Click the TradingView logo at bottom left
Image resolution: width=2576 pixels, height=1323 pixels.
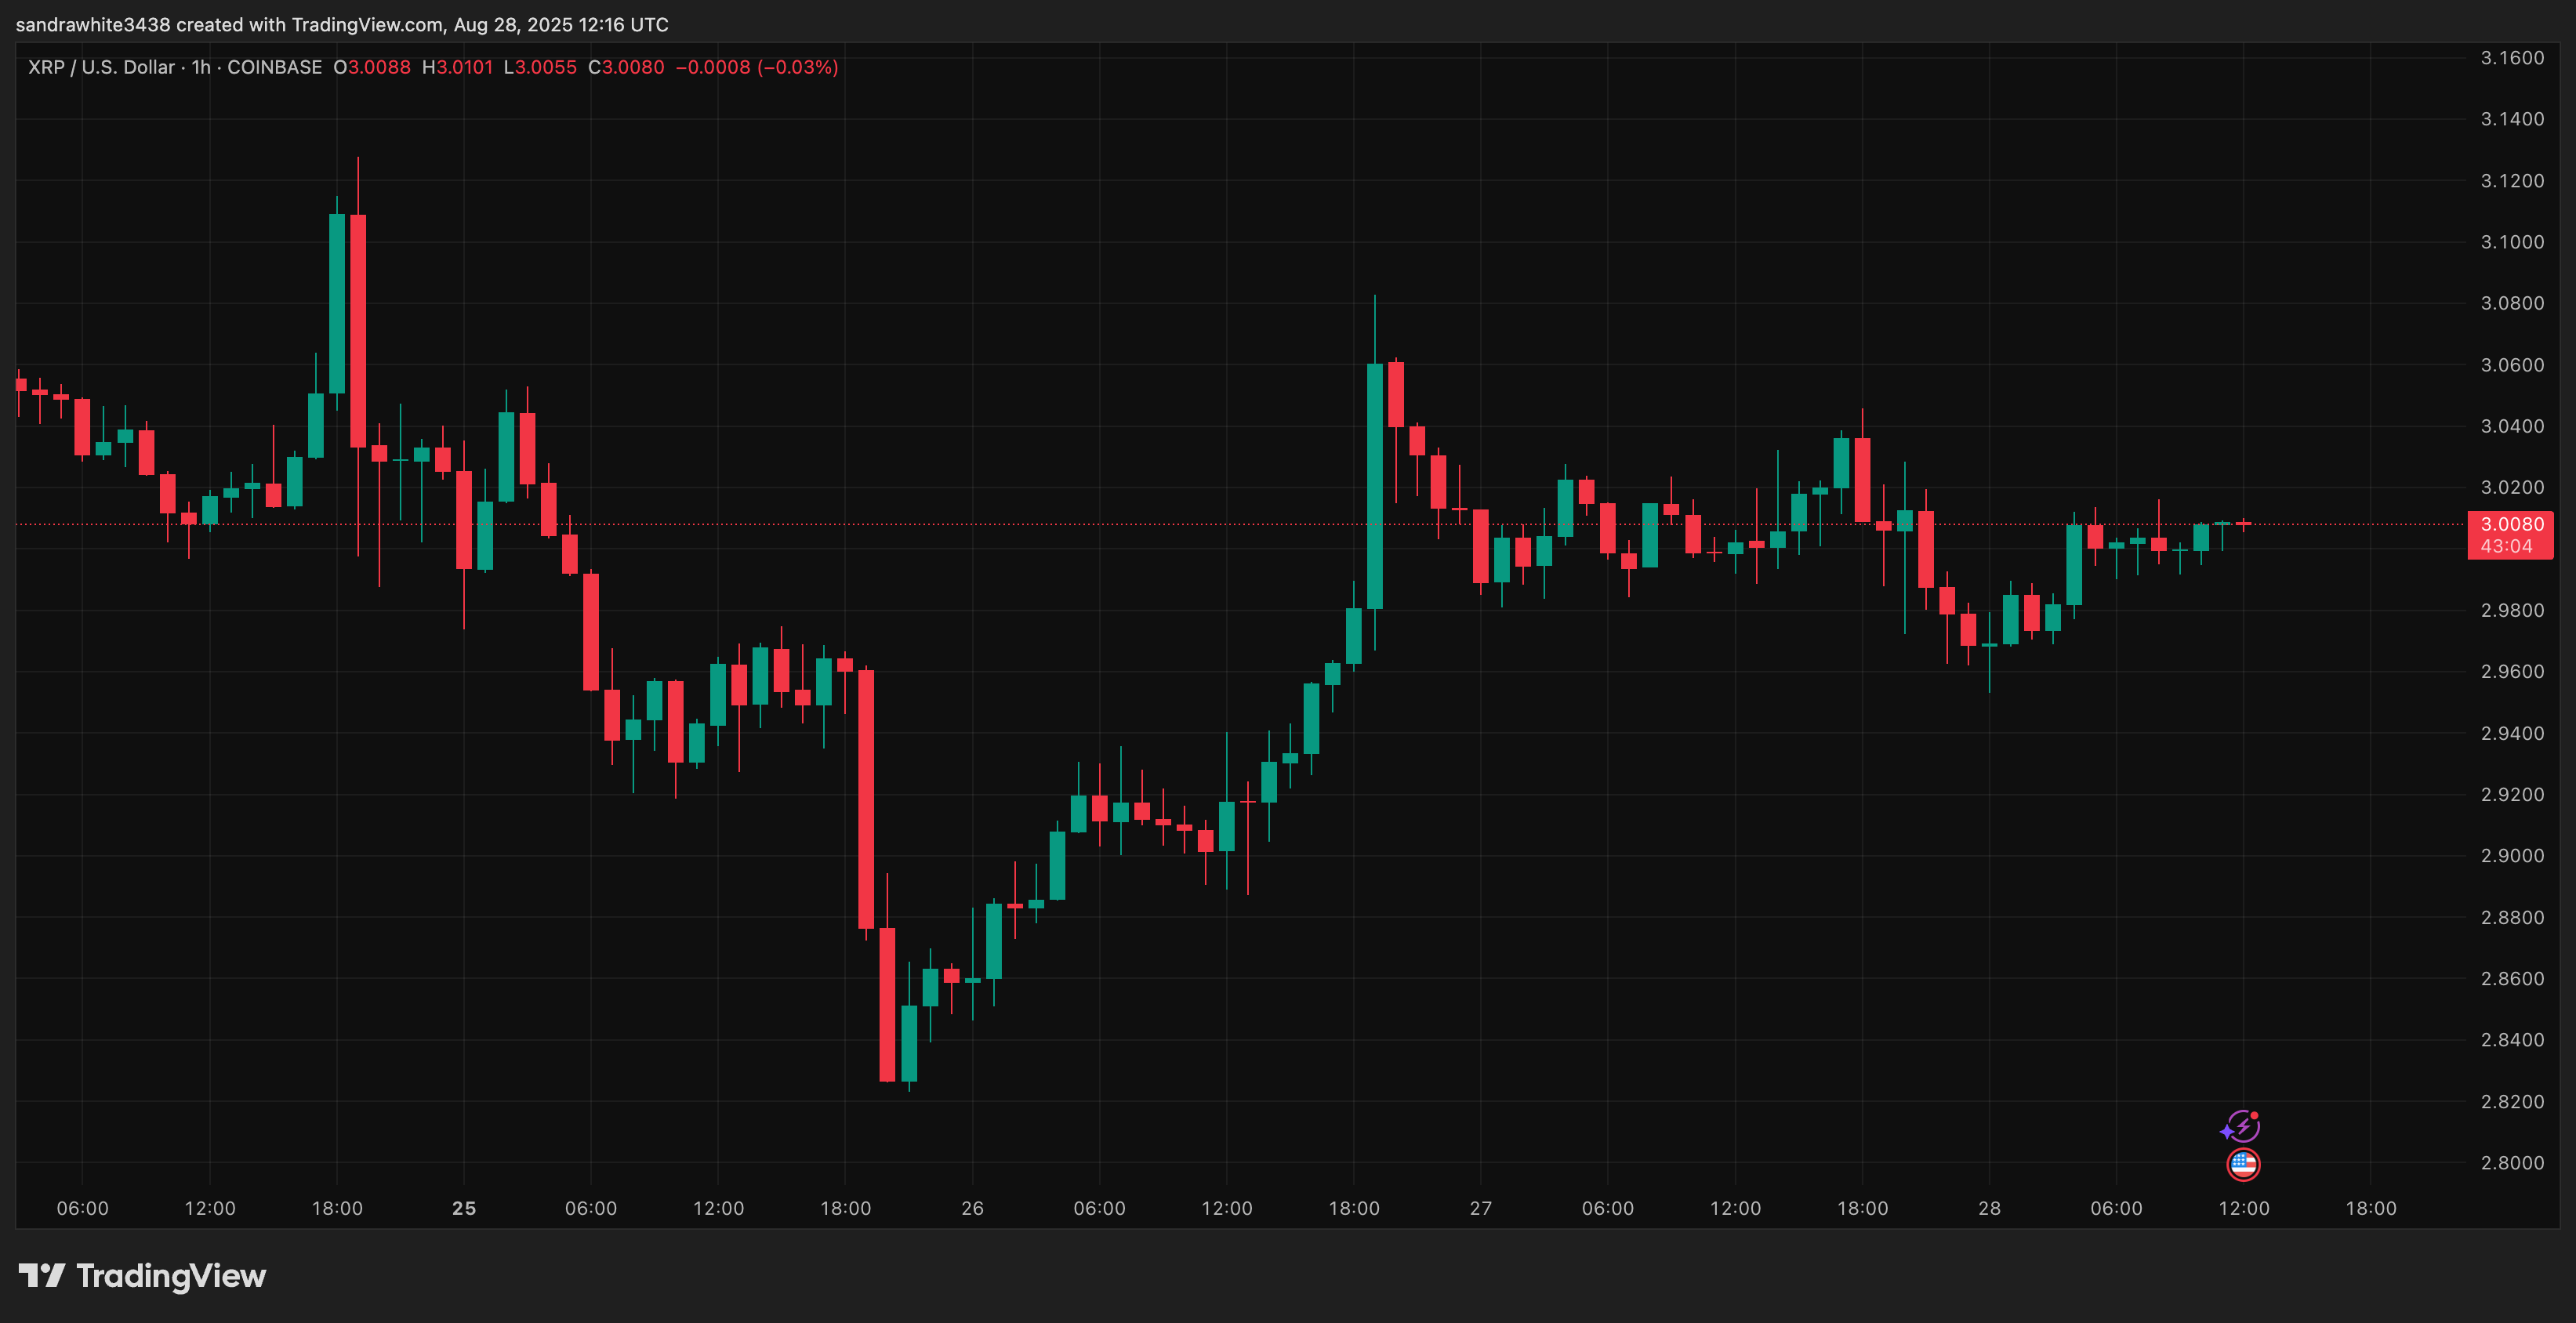tap(142, 1276)
